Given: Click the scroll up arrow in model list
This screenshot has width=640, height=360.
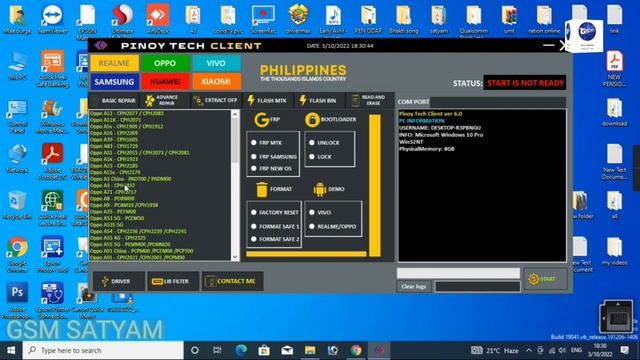Looking at the screenshot, I should tap(235, 115).
